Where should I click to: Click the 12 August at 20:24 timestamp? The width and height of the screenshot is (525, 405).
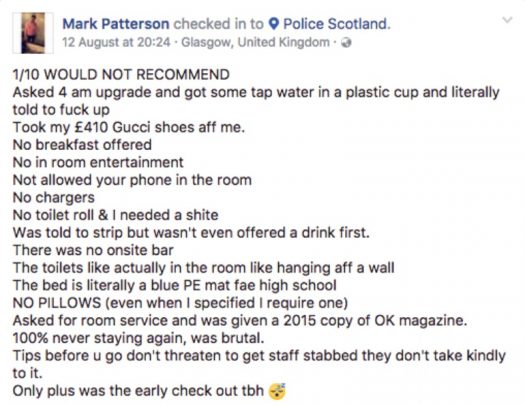point(116,43)
